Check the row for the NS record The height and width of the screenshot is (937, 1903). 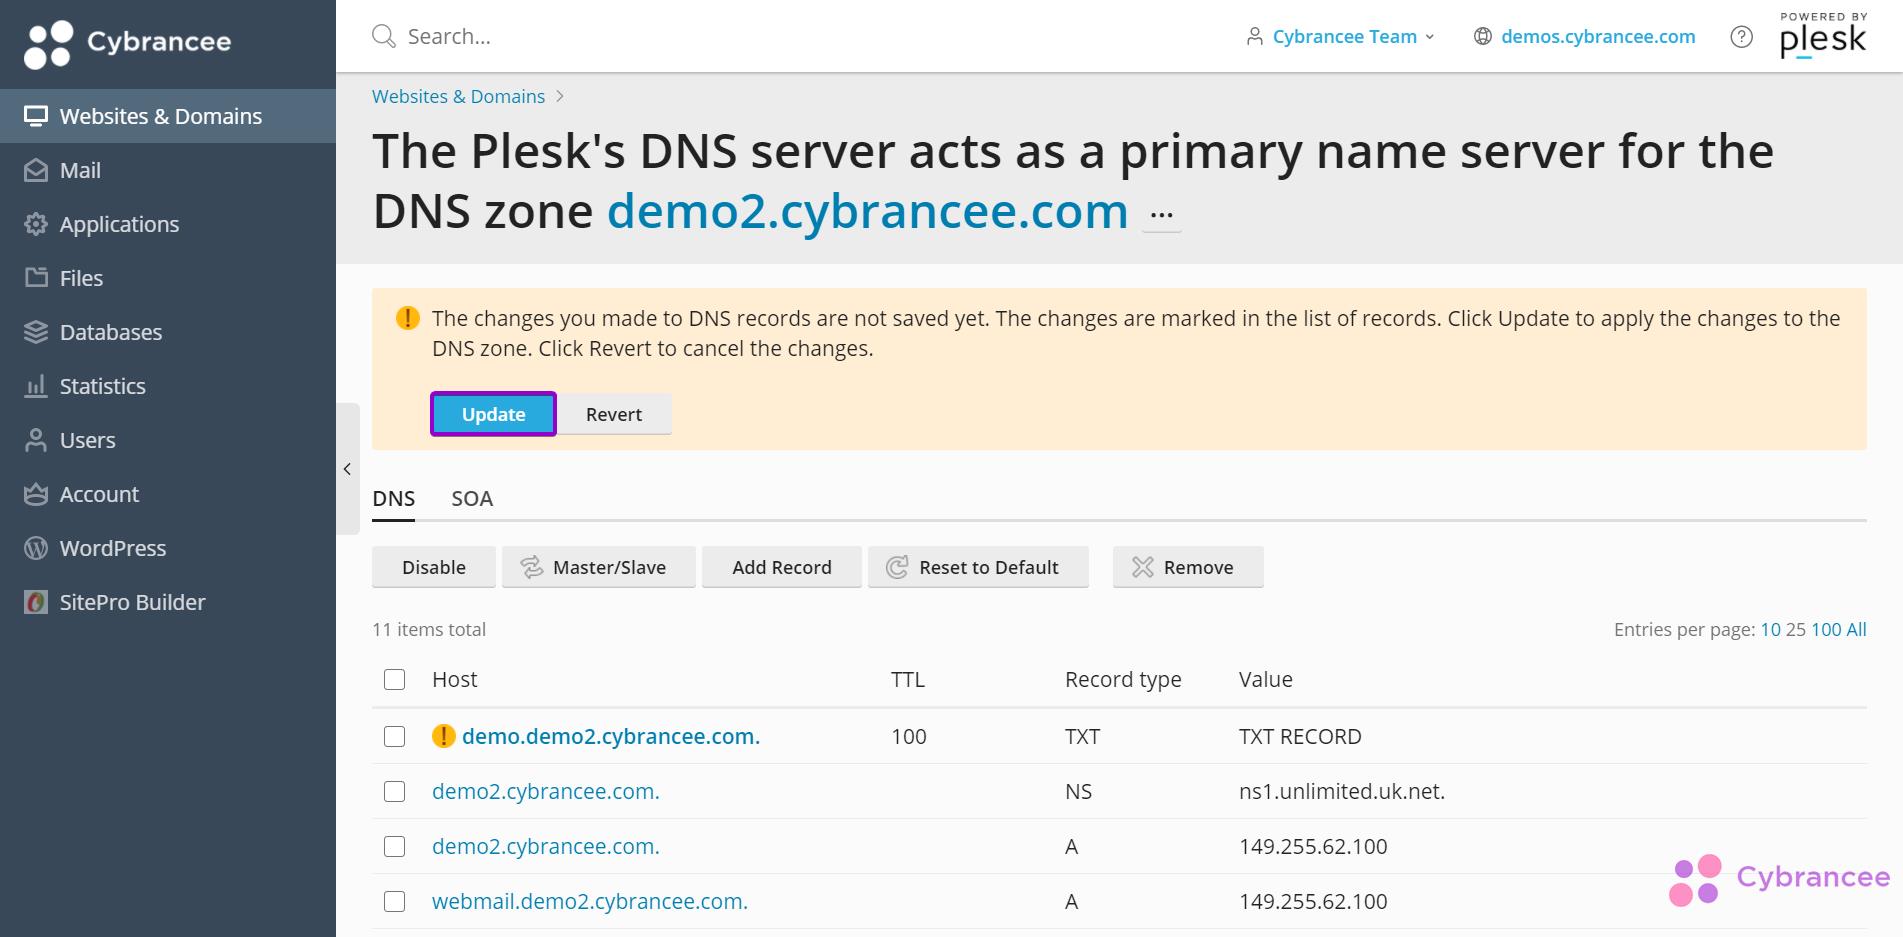394,791
